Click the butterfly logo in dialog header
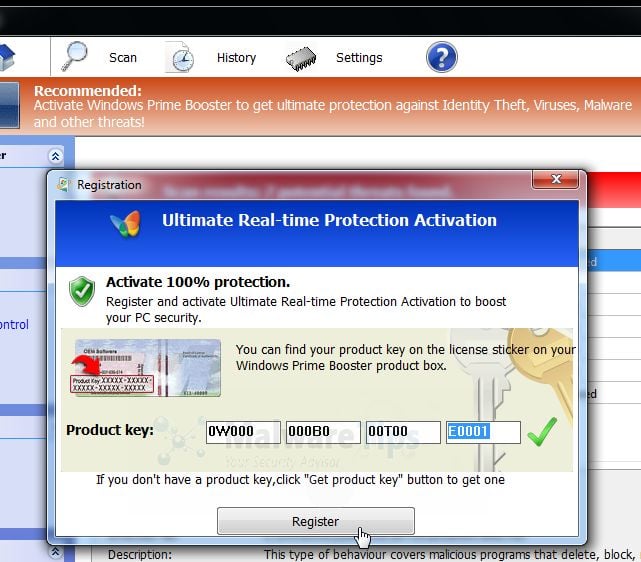The width and height of the screenshot is (641, 562). [126, 224]
